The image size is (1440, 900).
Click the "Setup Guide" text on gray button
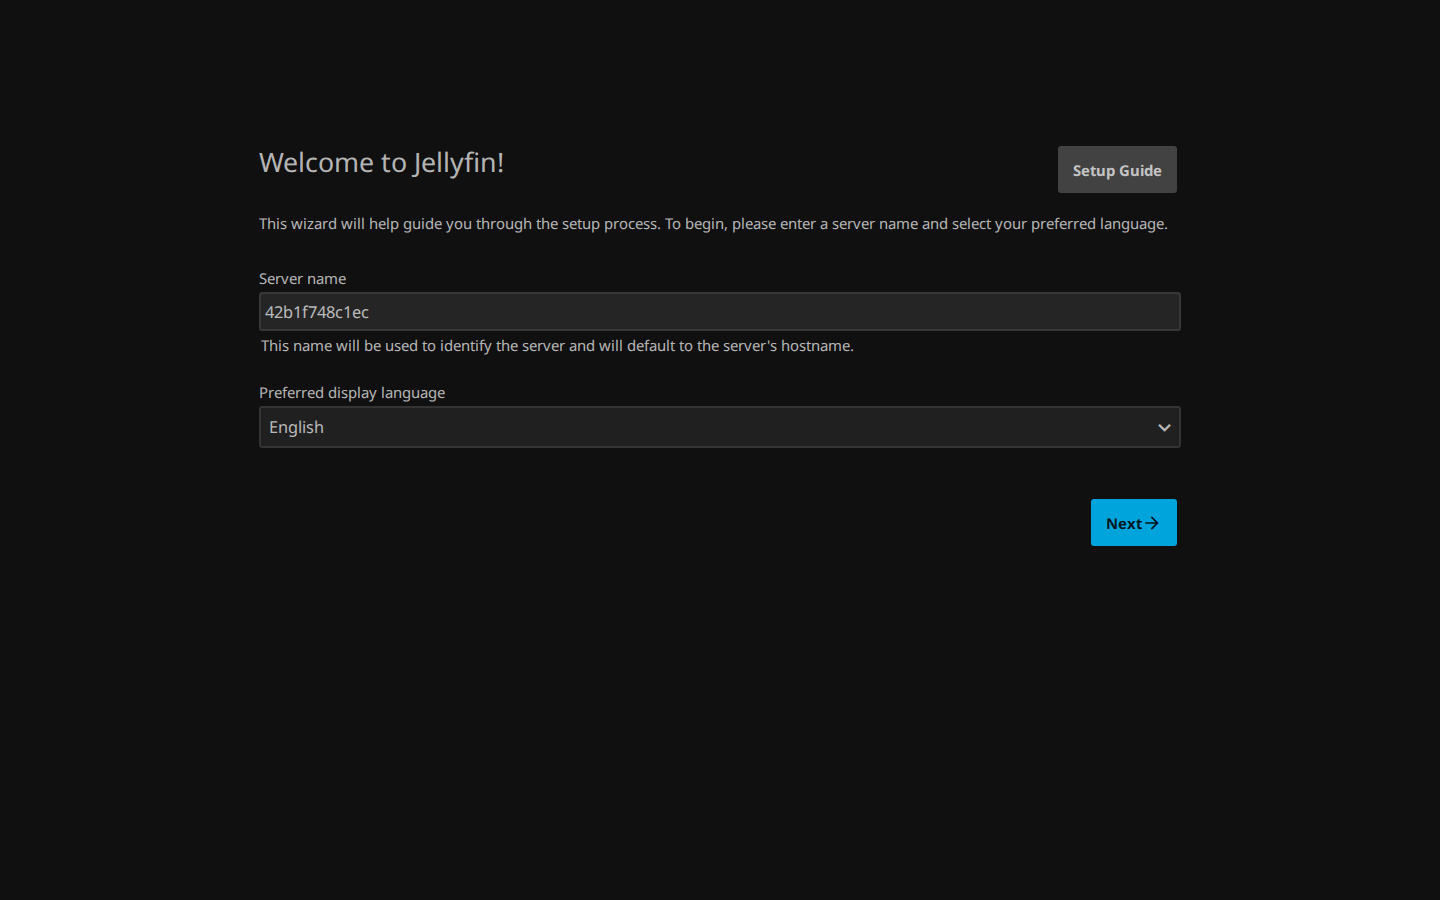pos(1117,171)
